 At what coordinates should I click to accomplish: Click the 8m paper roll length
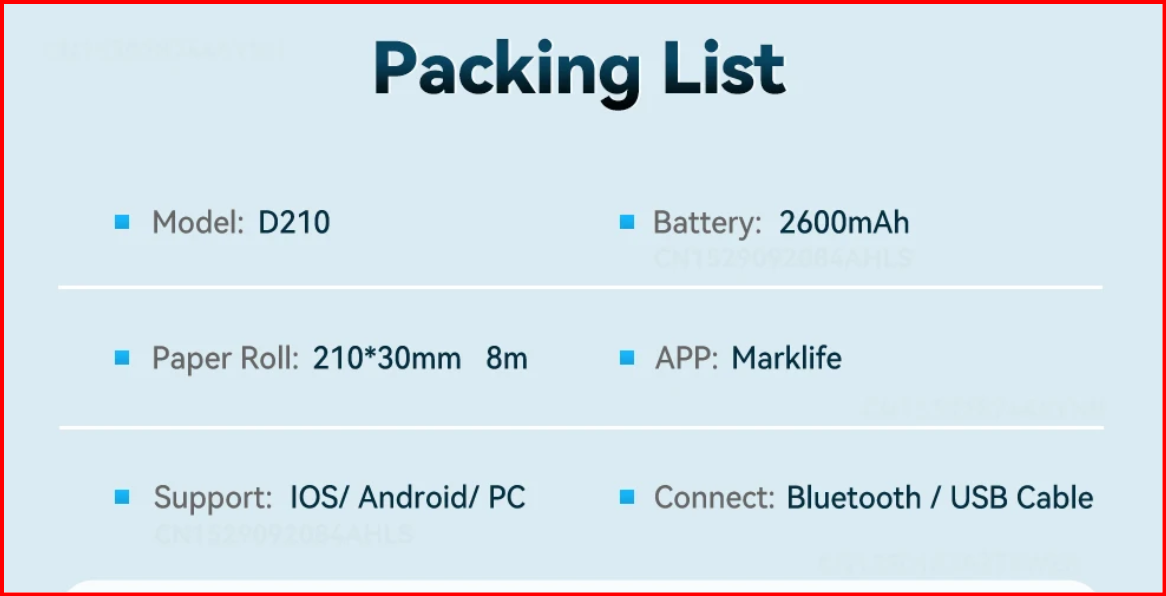(506, 358)
